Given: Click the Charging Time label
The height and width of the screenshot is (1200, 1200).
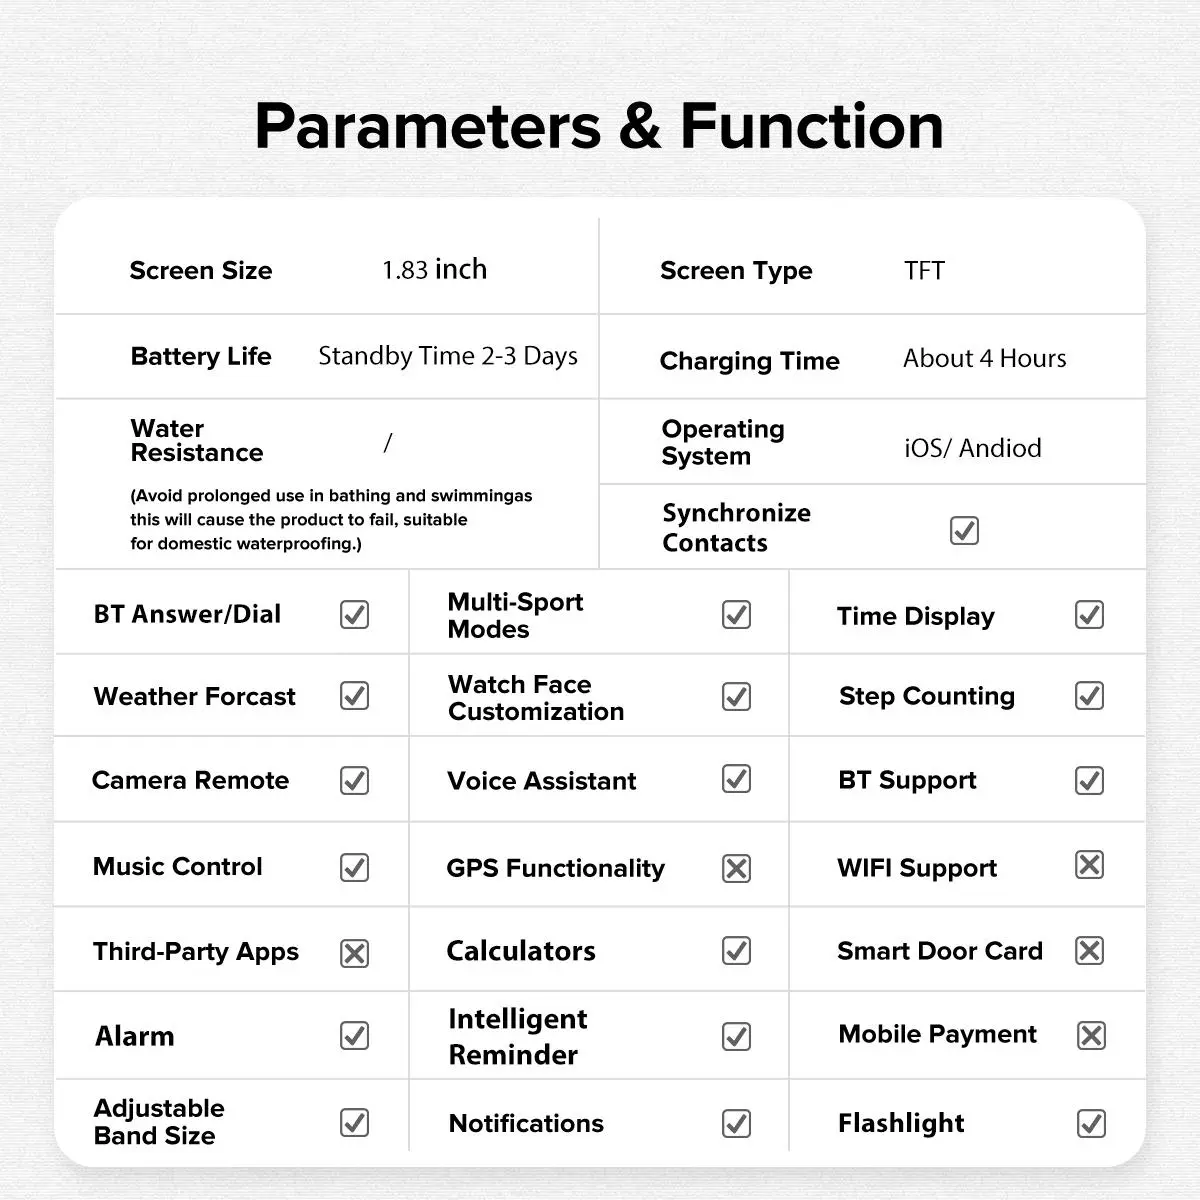Looking at the screenshot, I should click(749, 361).
